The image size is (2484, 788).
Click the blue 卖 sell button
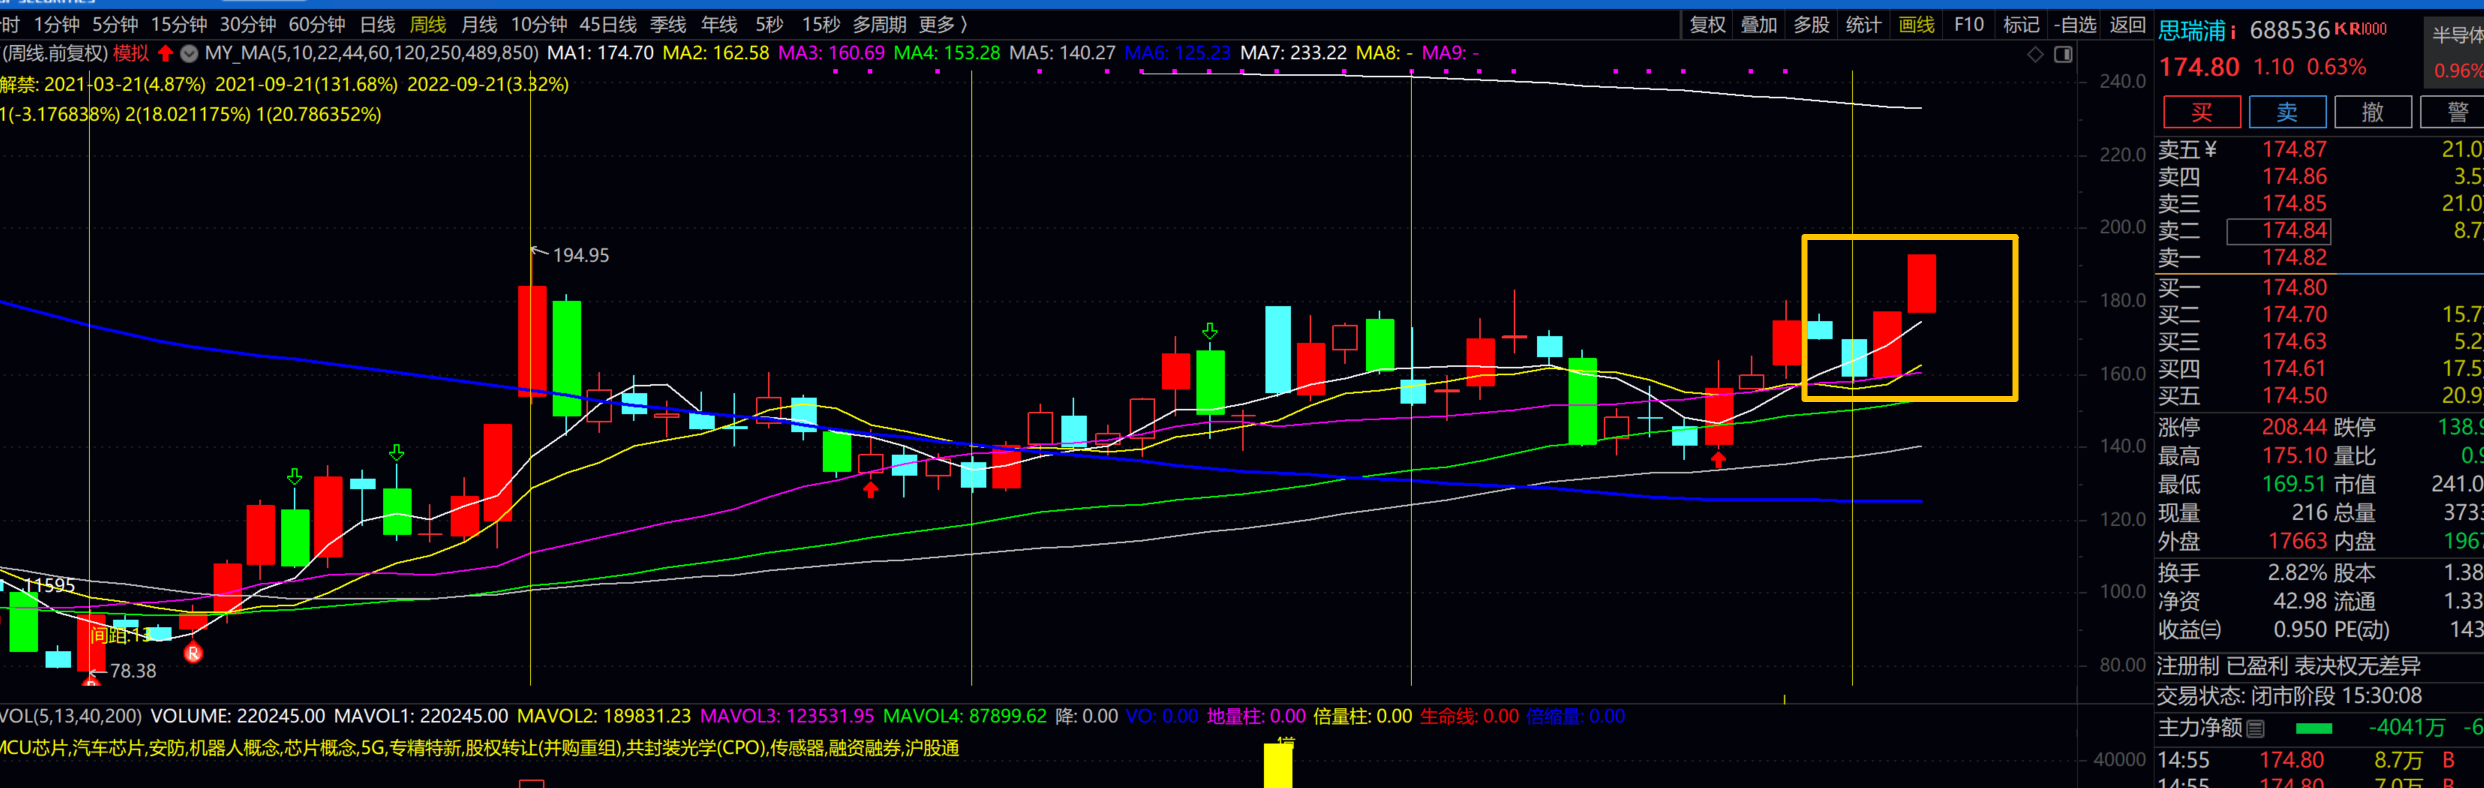(2287, 112)
